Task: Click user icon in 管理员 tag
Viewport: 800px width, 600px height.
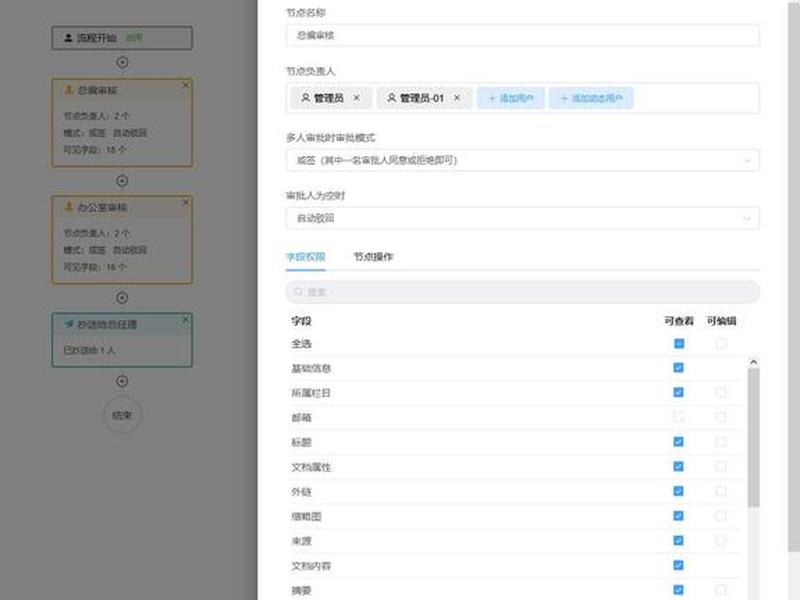Action: point(305,97)
